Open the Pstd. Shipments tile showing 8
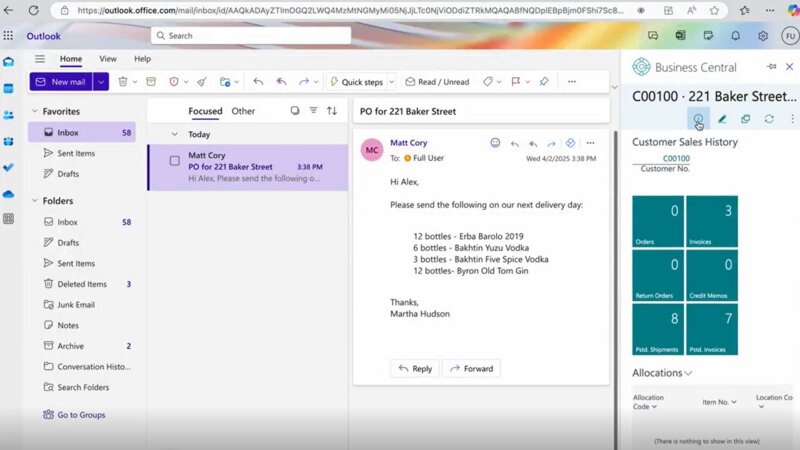 click(x=658, y=329)
